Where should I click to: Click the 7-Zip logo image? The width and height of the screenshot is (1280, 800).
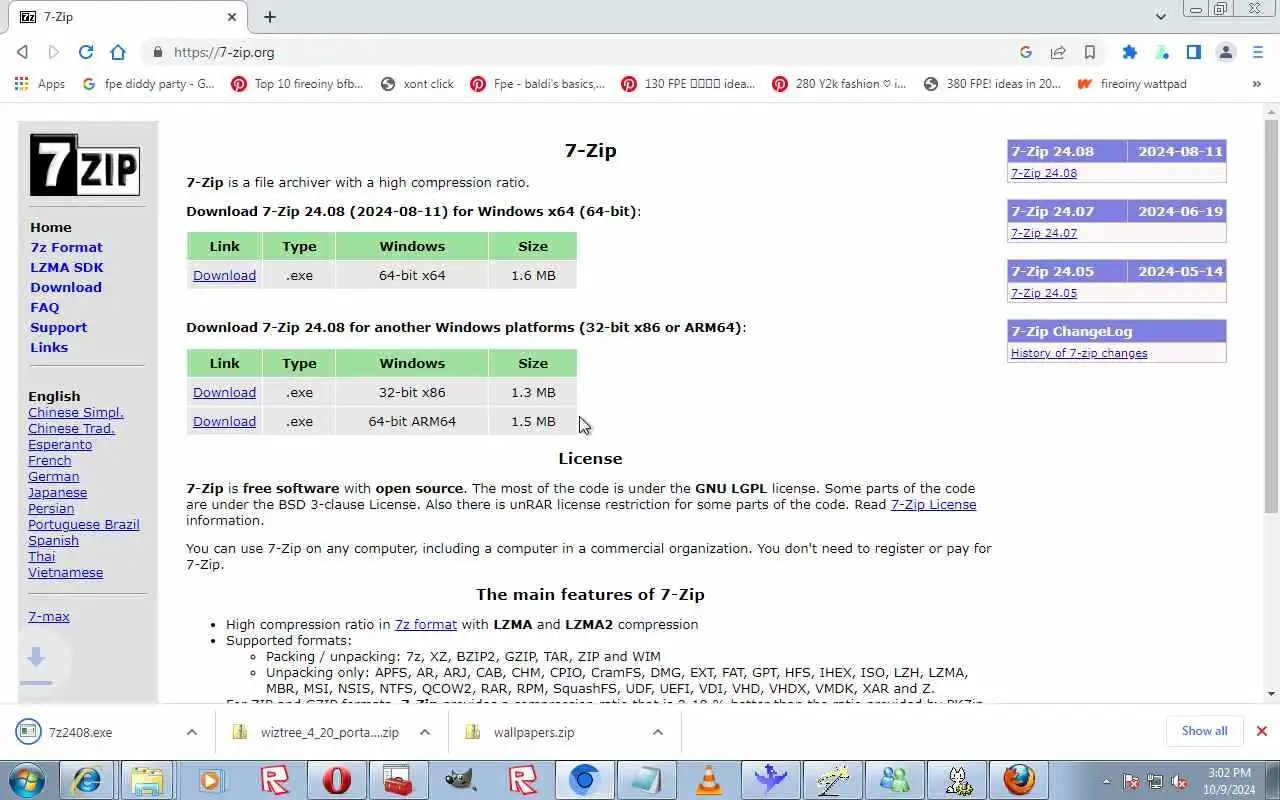click(x=85, y=165)
